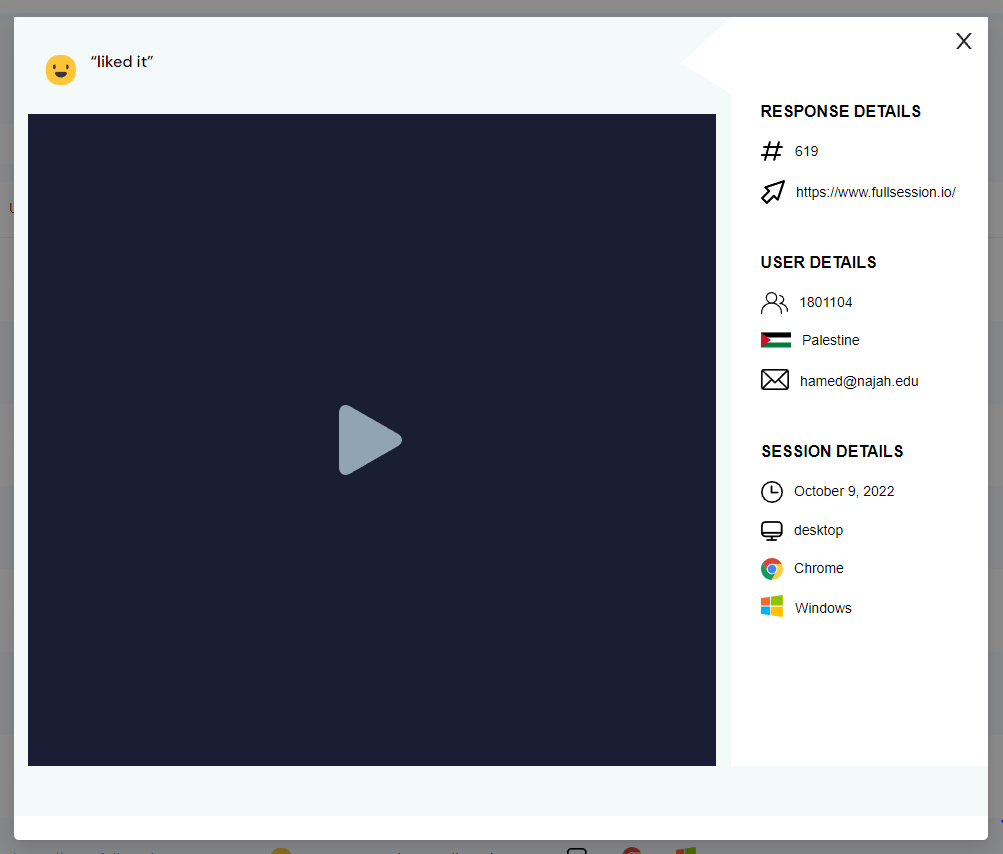This screenshot has width=1003, height=854.
Task: Click the Windows logo icon
Action: [772, 606]
